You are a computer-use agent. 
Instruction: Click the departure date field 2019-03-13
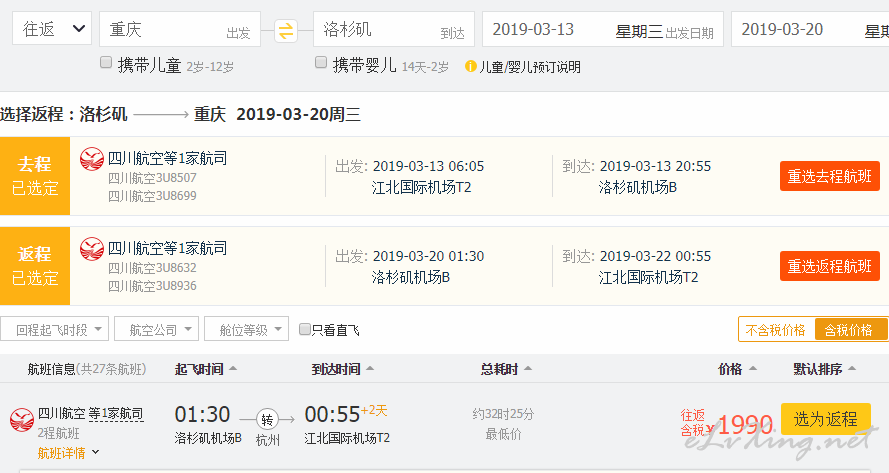[603, 29]
